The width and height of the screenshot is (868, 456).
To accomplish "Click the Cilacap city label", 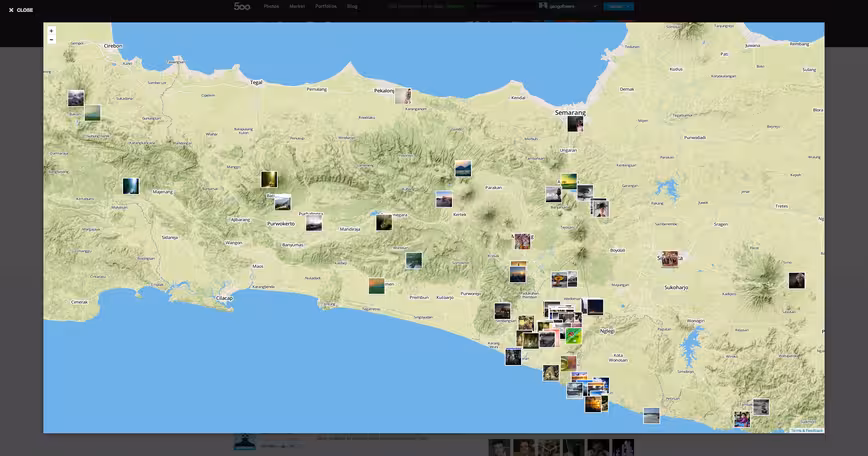I will [224, 298].
